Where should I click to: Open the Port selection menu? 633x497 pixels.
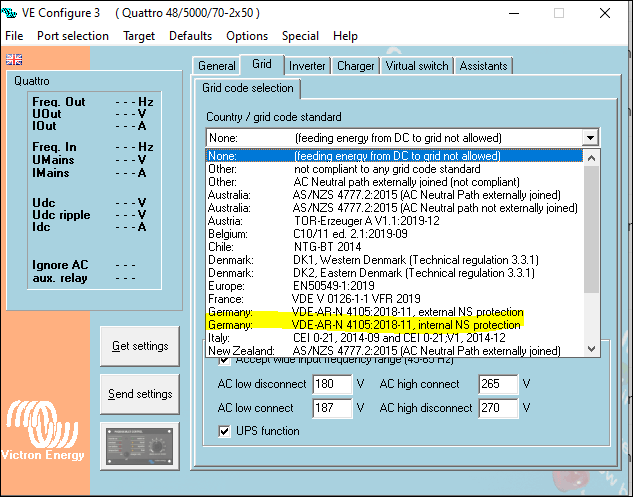pyautogui.click(x=73, y=36)
